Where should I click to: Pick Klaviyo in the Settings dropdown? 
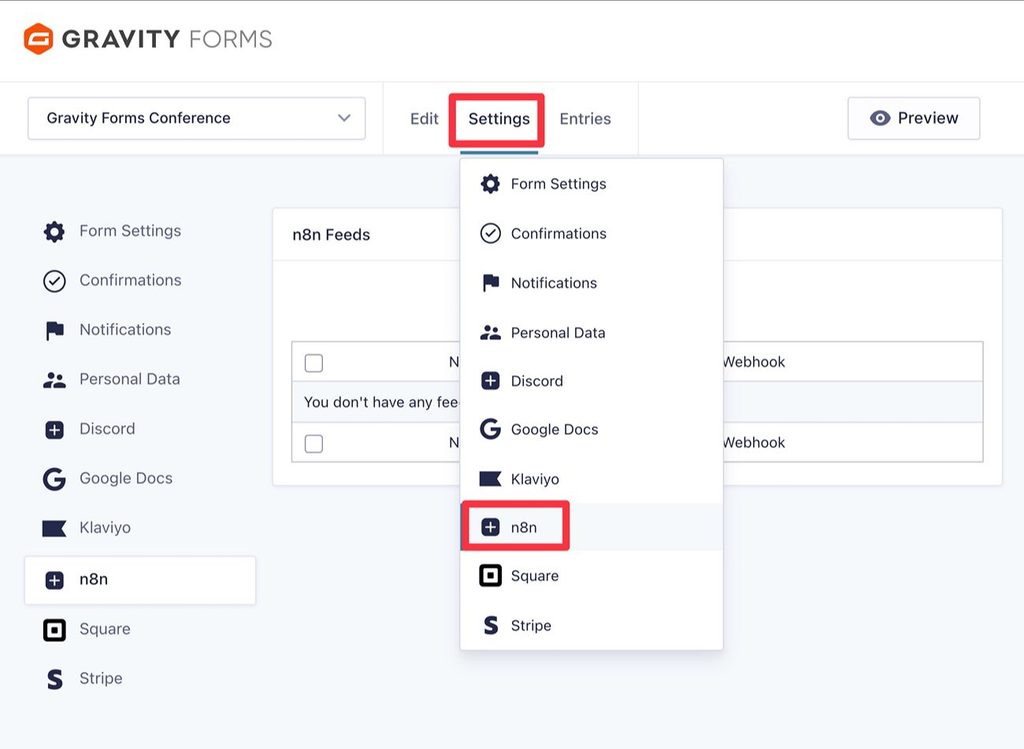pyautogui.click(x=592, y=479)
